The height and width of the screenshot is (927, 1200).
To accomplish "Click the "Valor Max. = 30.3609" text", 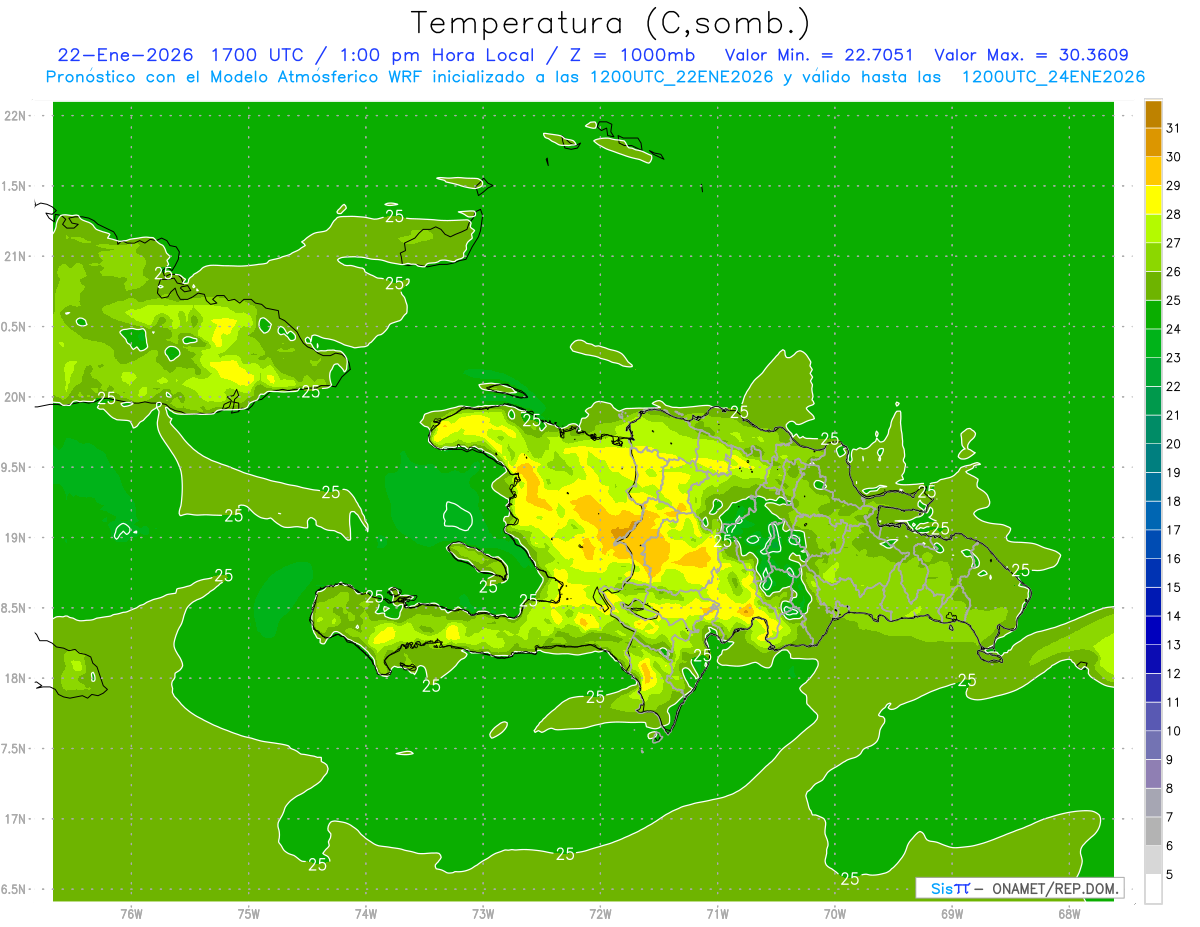I will tap(1032, 55).
